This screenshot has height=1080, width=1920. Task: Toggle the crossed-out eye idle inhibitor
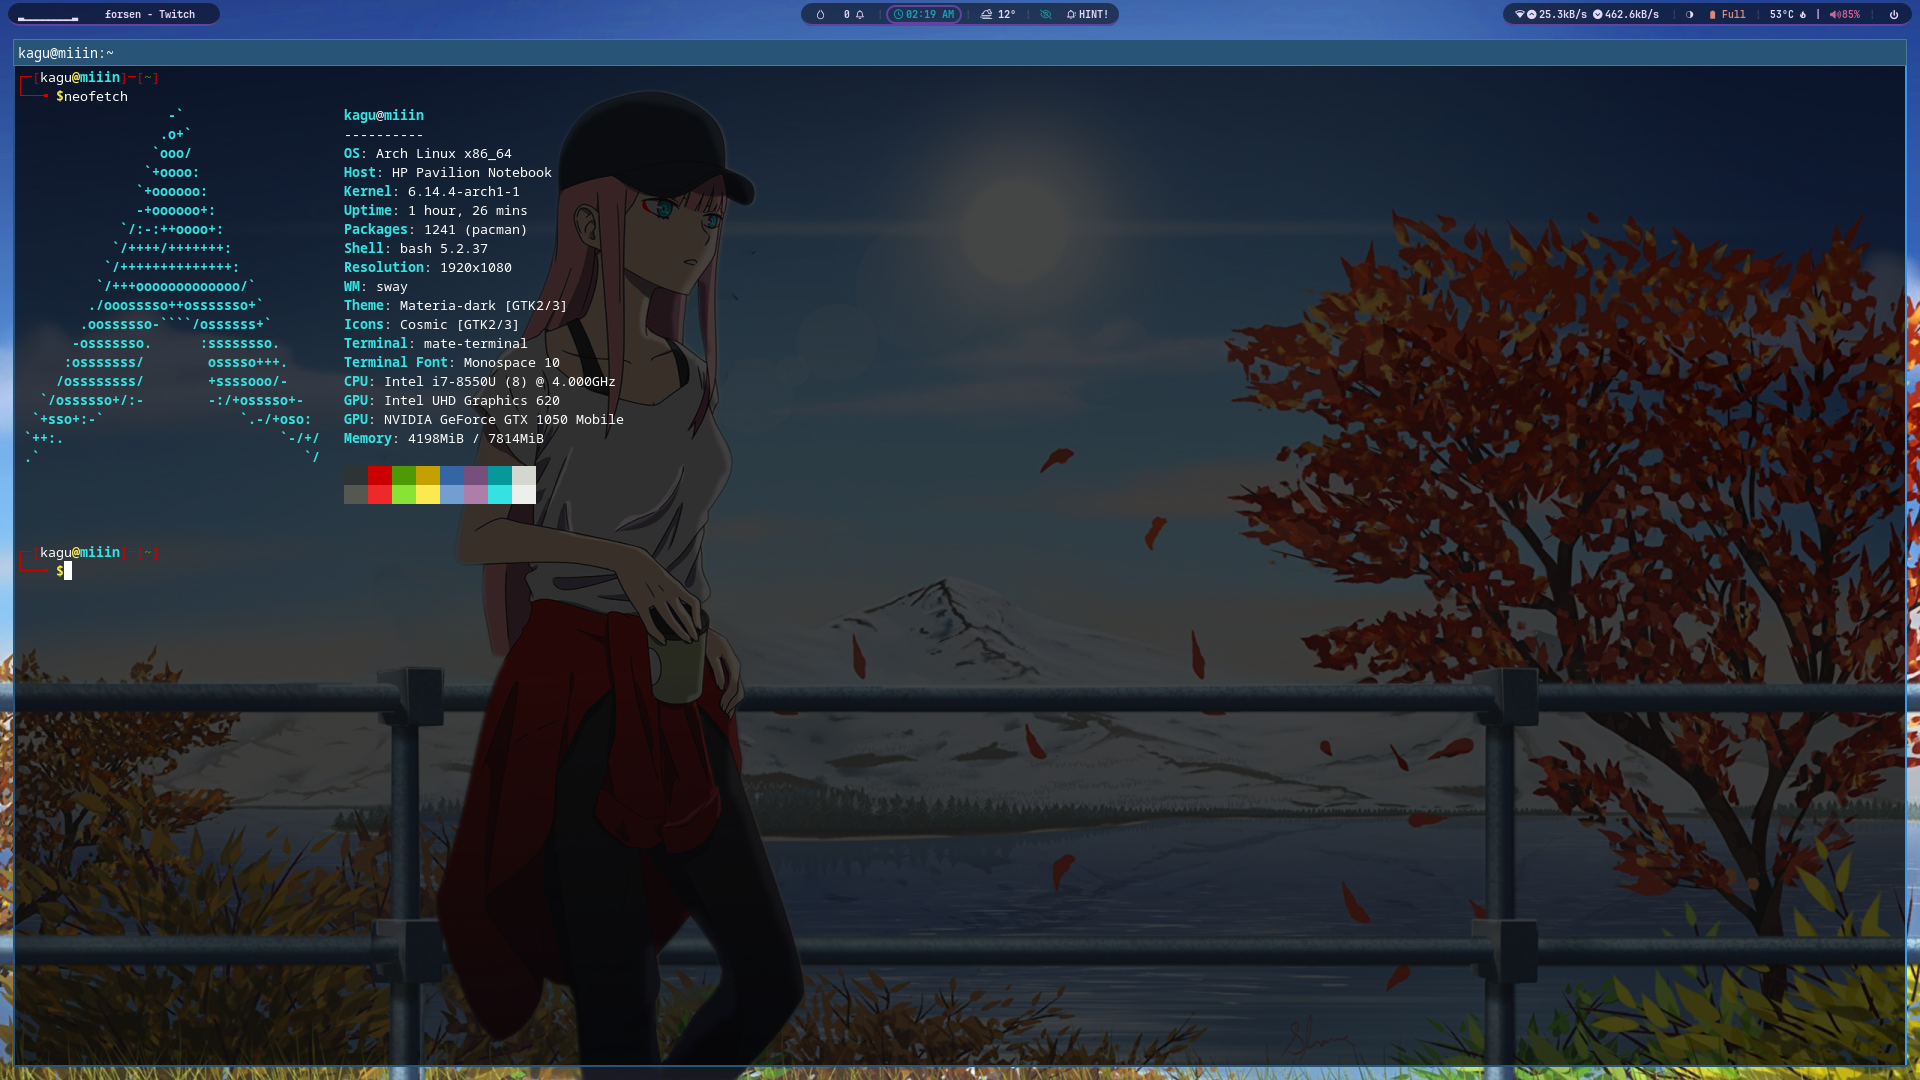pyautogui.click(x=1045, y=15)
